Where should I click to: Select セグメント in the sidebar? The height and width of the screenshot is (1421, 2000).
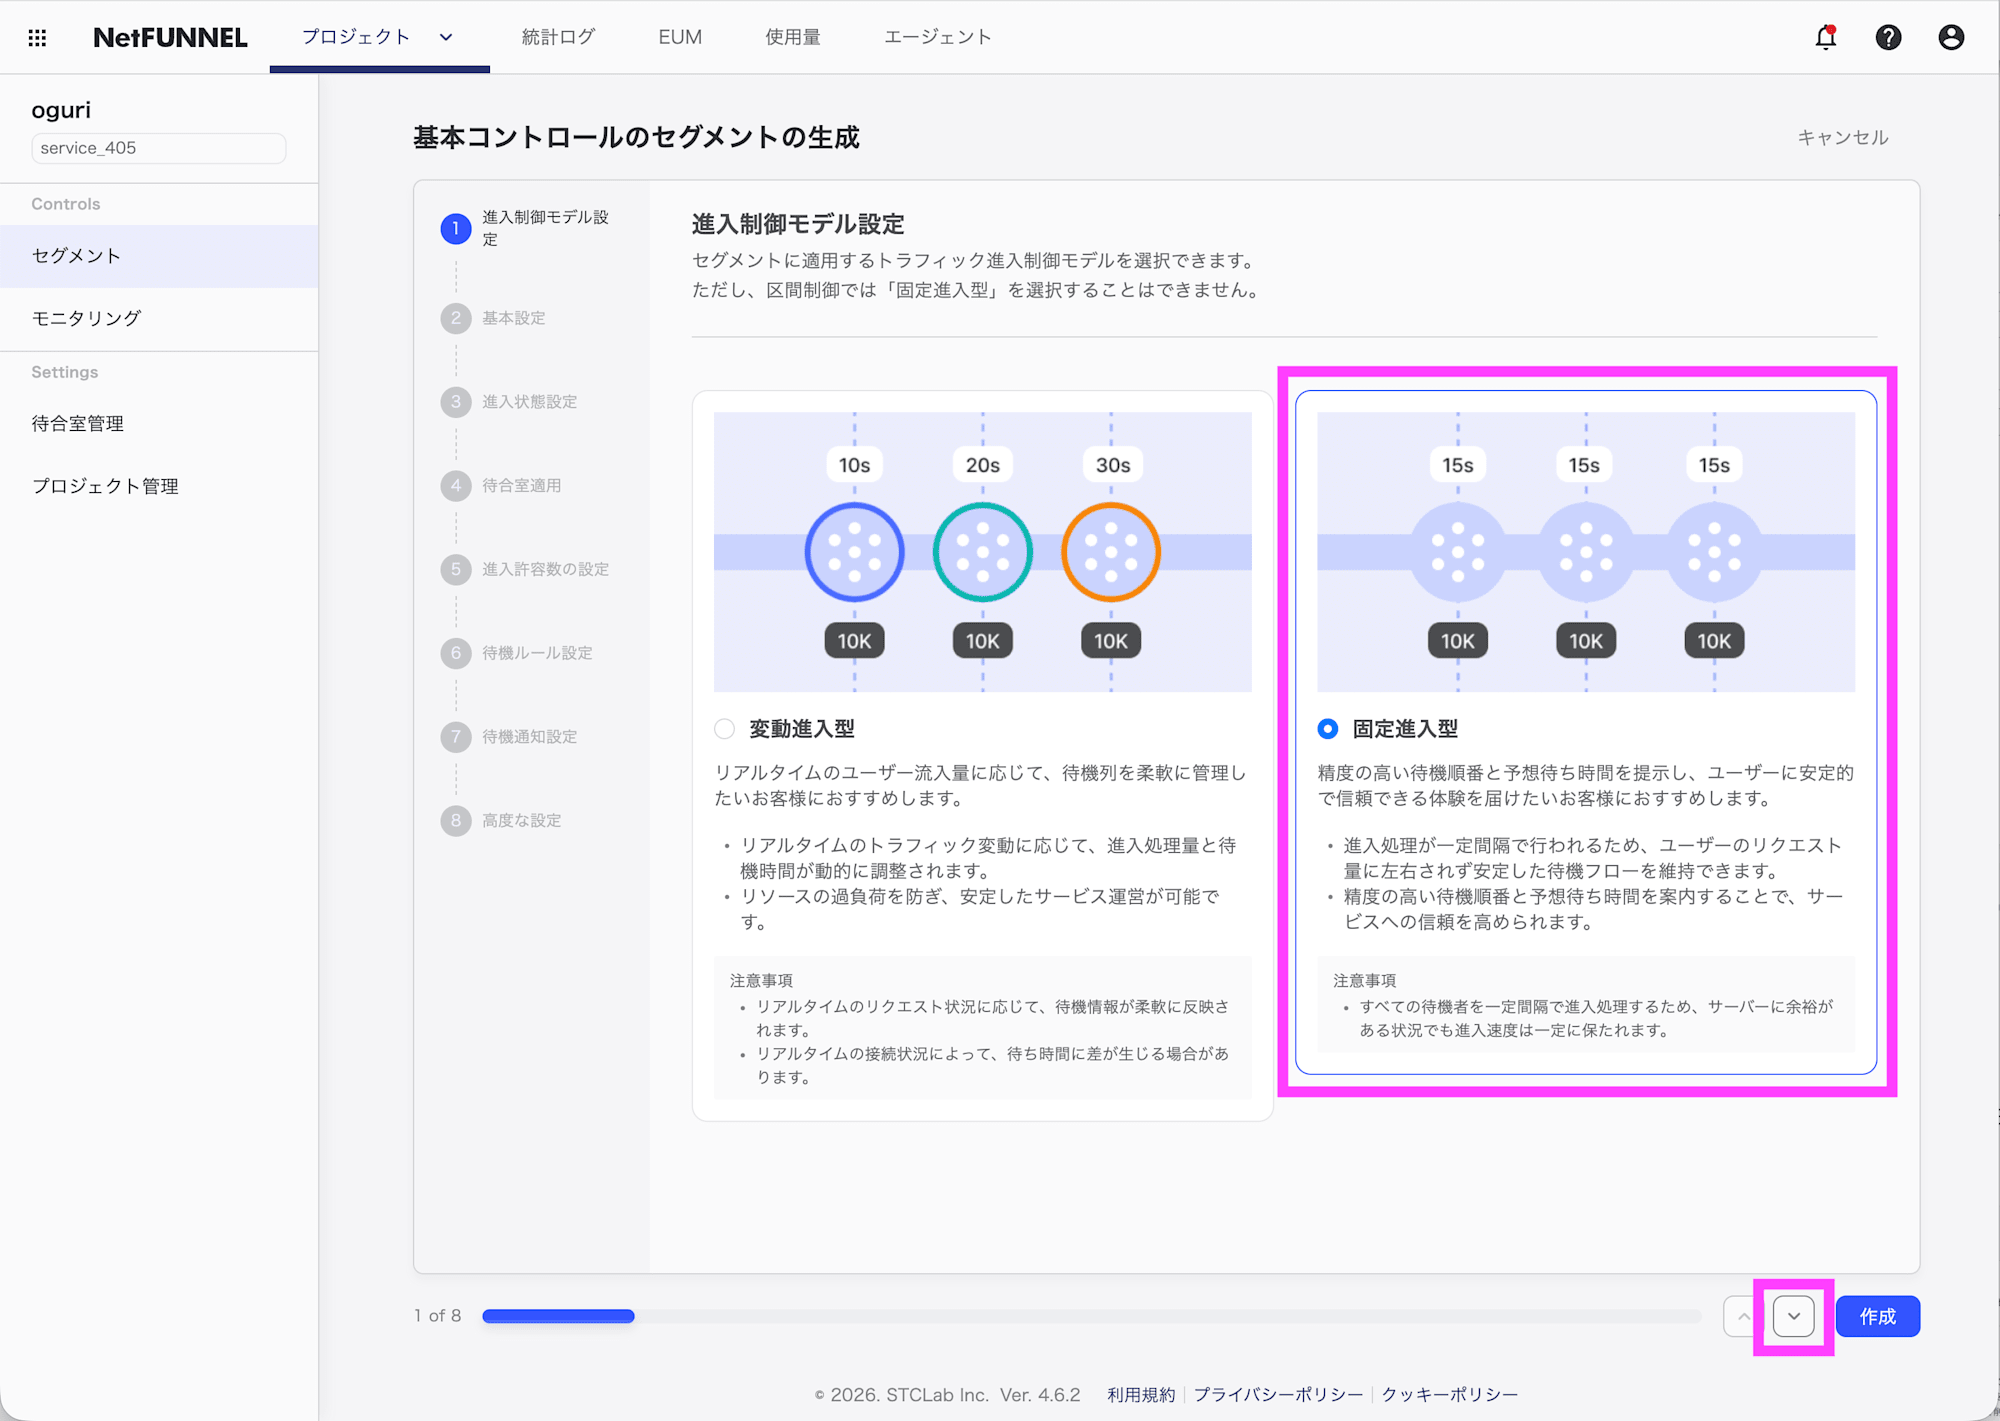[x=75, y=256]
